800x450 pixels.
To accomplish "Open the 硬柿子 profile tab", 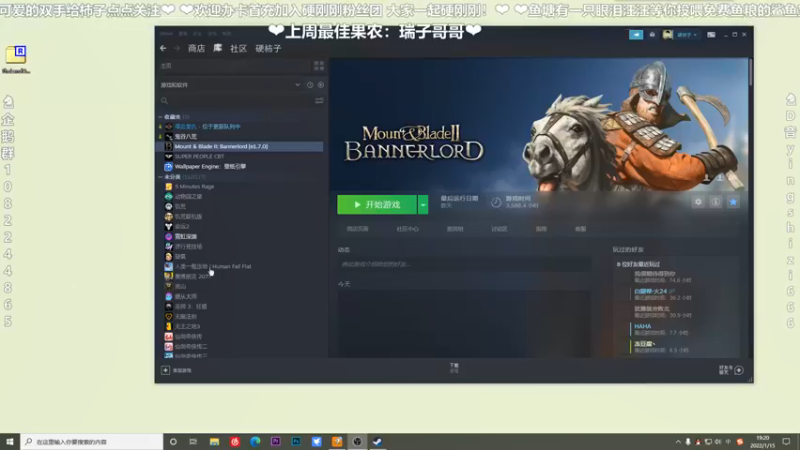I will point(268,48).
